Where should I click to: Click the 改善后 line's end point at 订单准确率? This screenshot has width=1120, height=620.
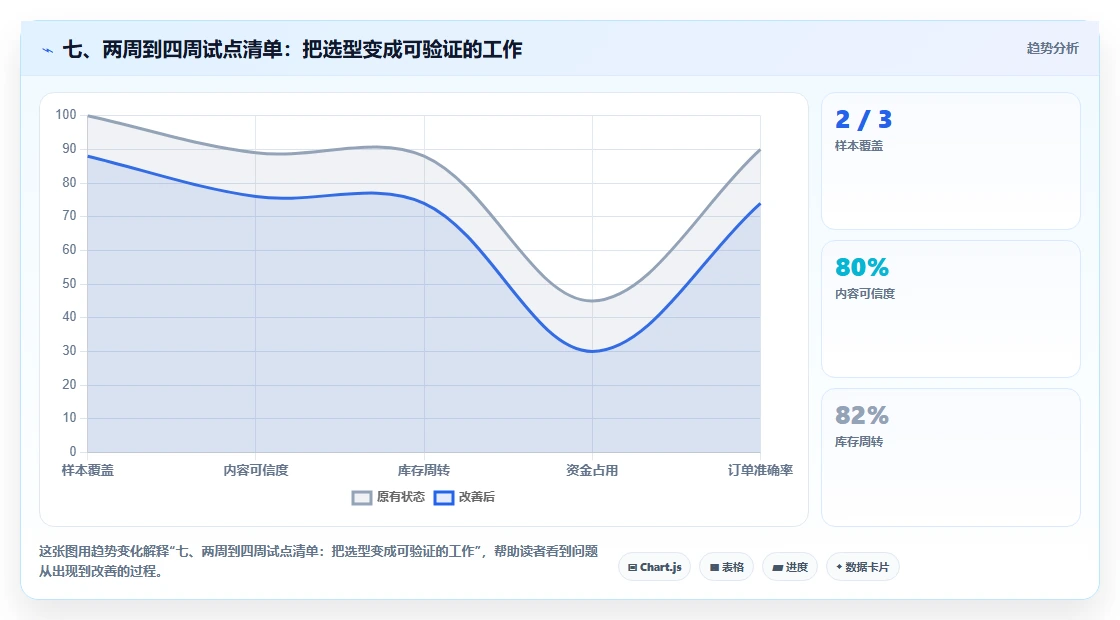point(760,204)
